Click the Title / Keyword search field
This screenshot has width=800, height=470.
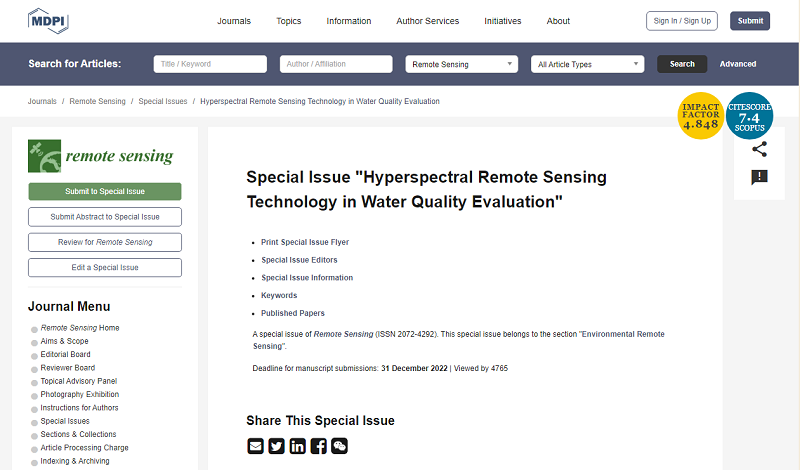[x=210, y=64]
